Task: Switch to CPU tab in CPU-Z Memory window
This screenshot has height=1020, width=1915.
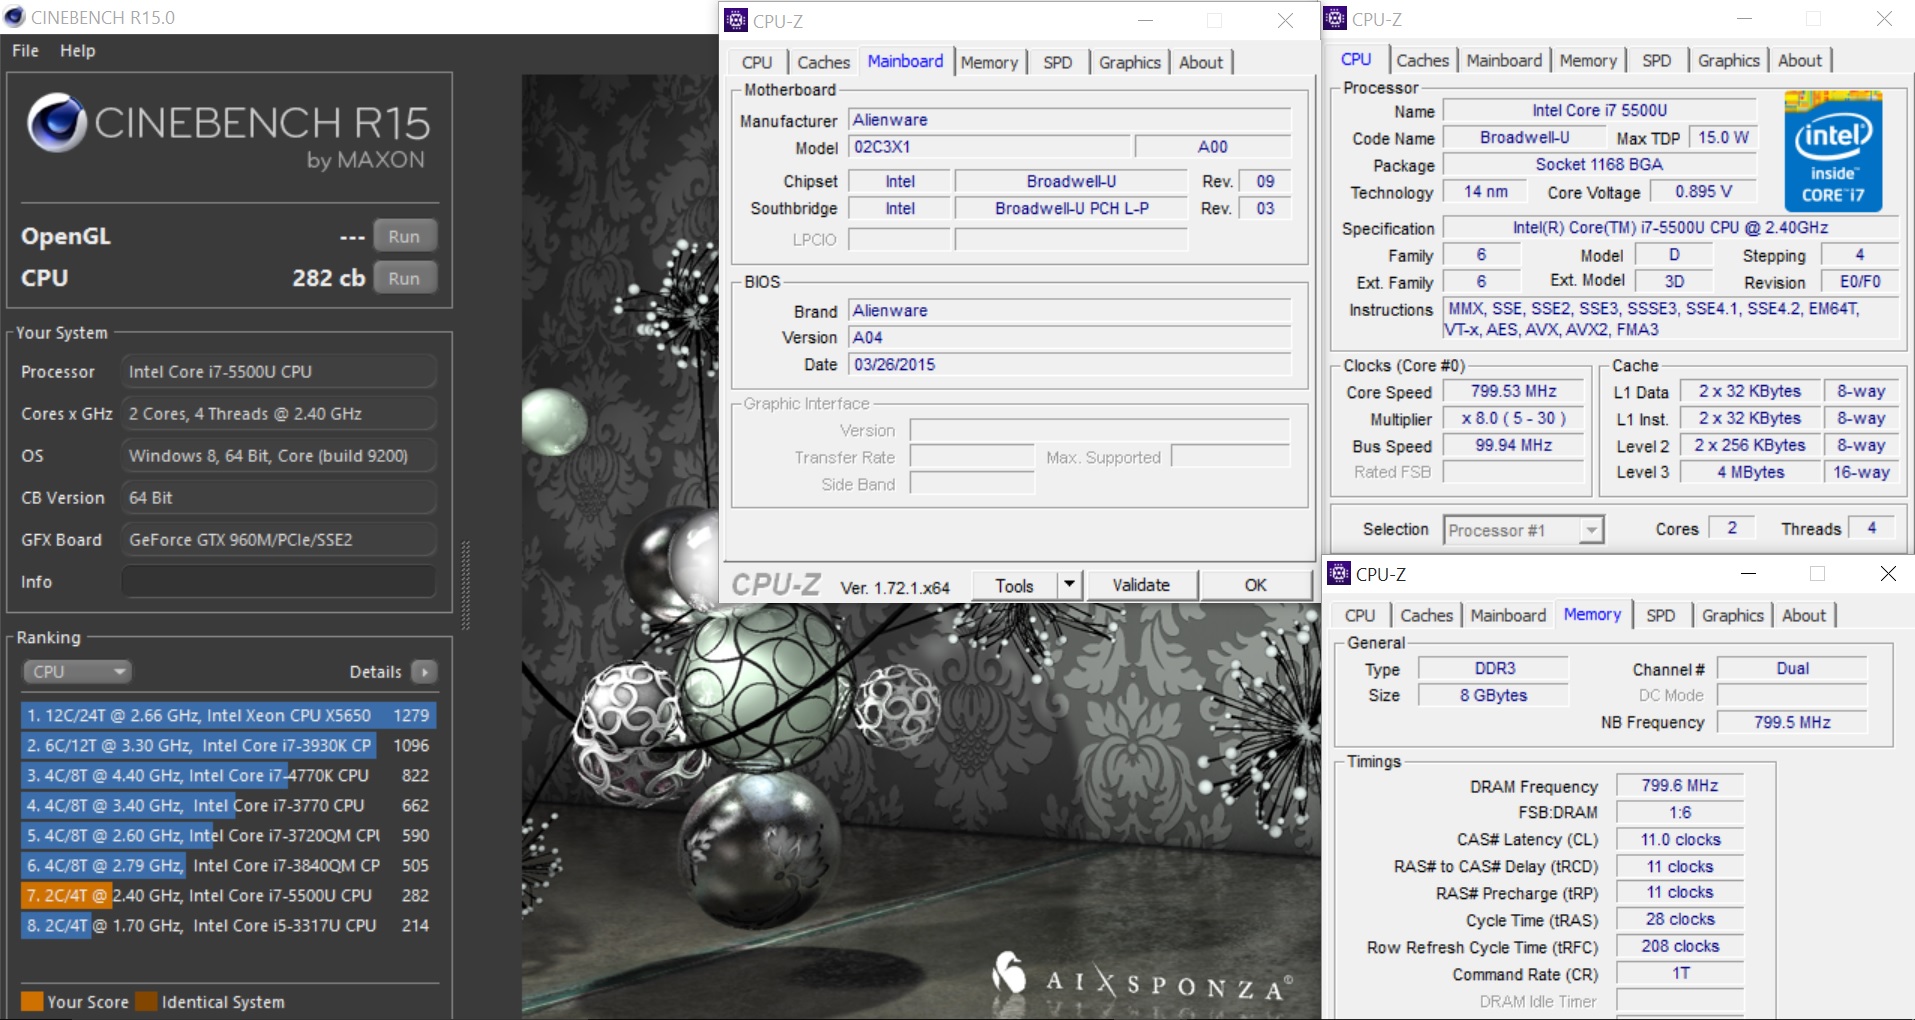Action: [1360, 615]
